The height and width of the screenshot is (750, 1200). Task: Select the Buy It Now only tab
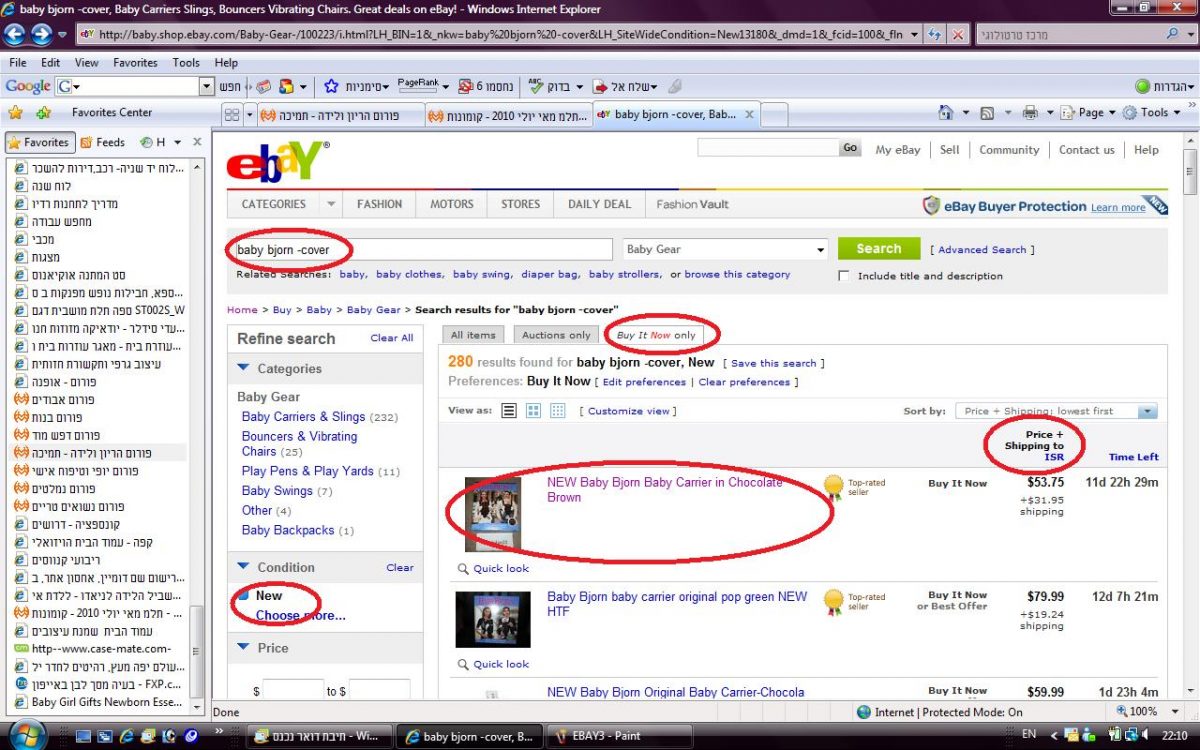click(656, 335)
